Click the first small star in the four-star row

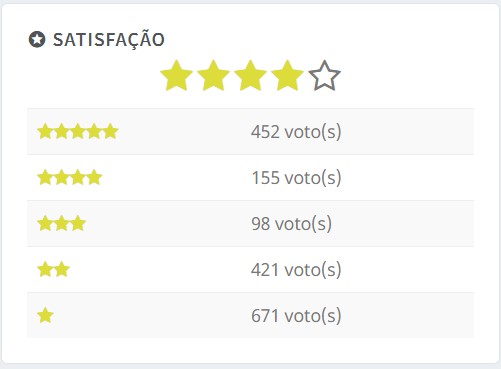[45, 177]
